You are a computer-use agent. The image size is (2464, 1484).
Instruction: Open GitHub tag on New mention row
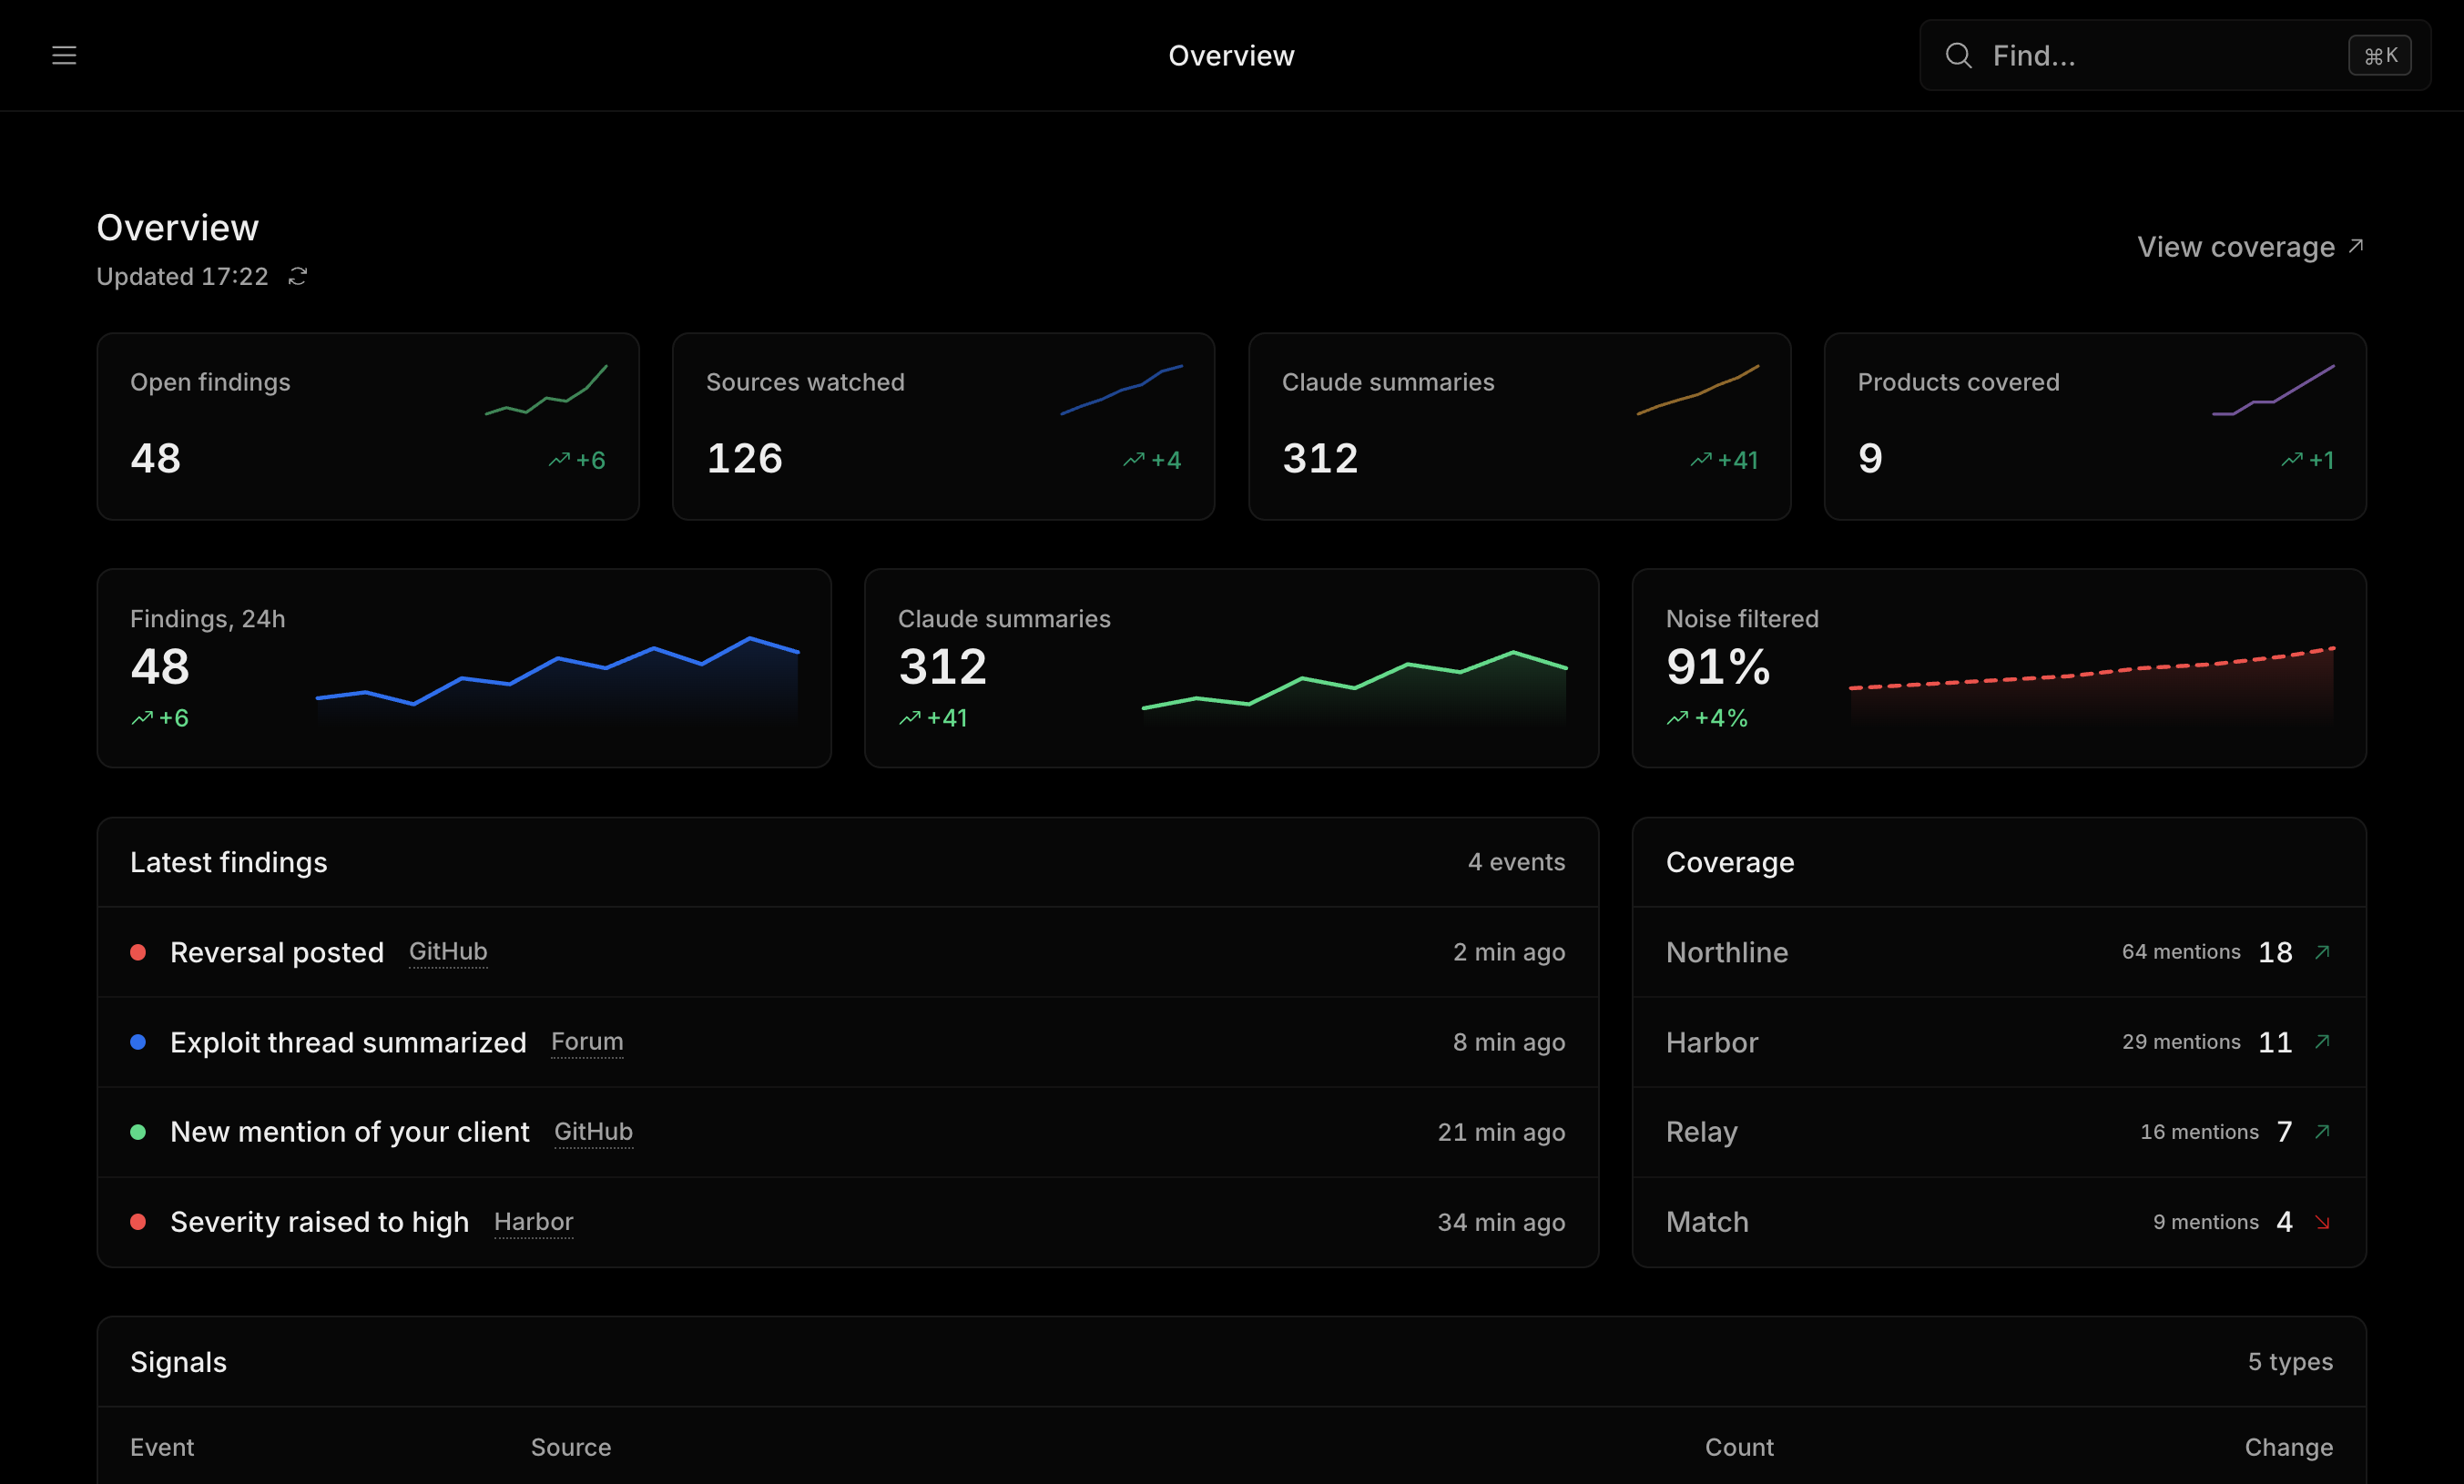pyautogui.click(x=593, y=1132)
